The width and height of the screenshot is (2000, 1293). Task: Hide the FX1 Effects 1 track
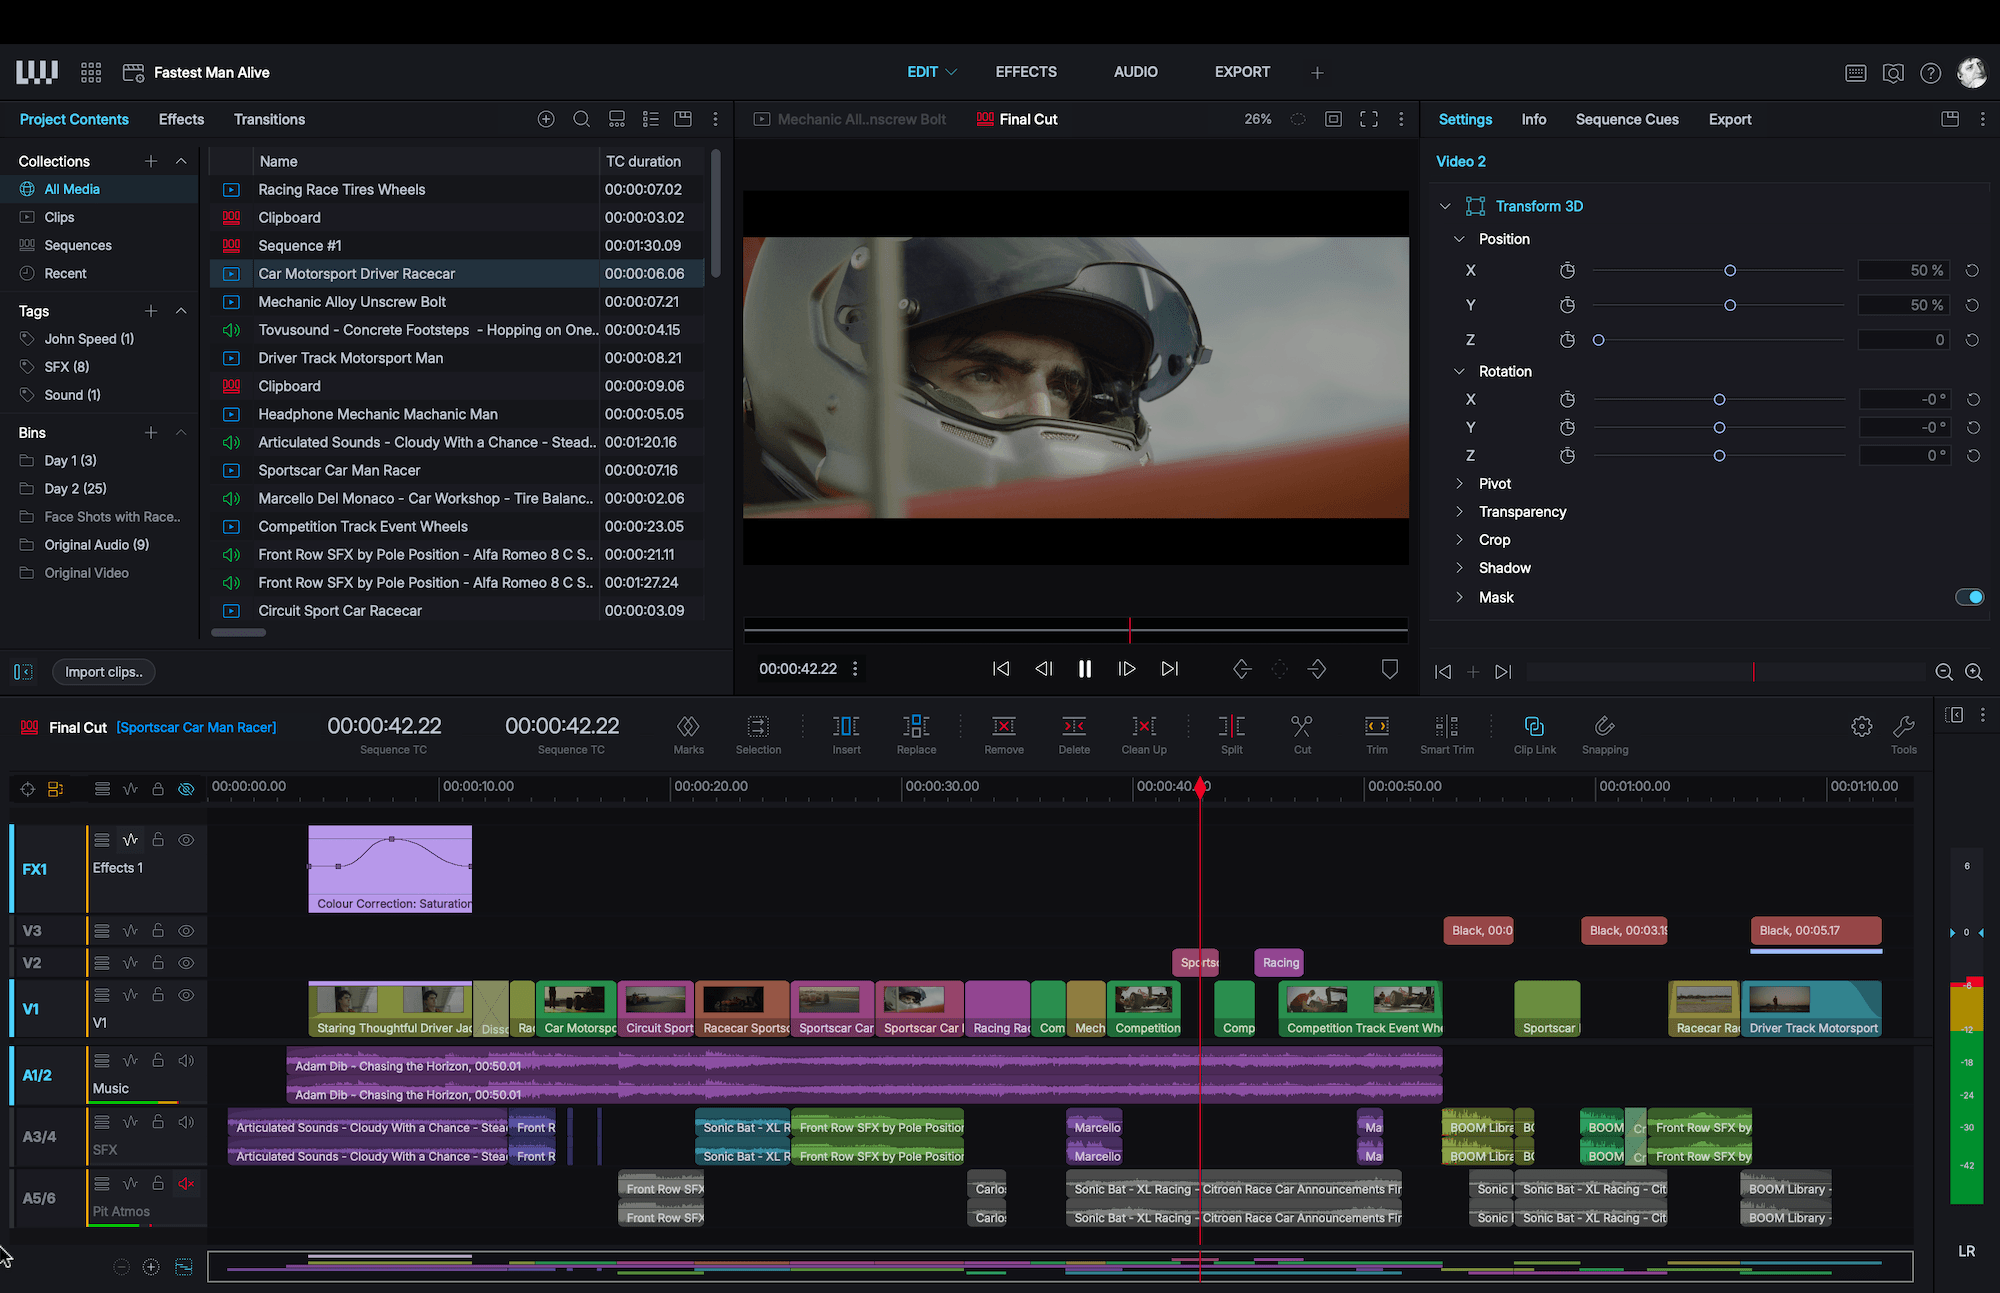pos(186,840)
